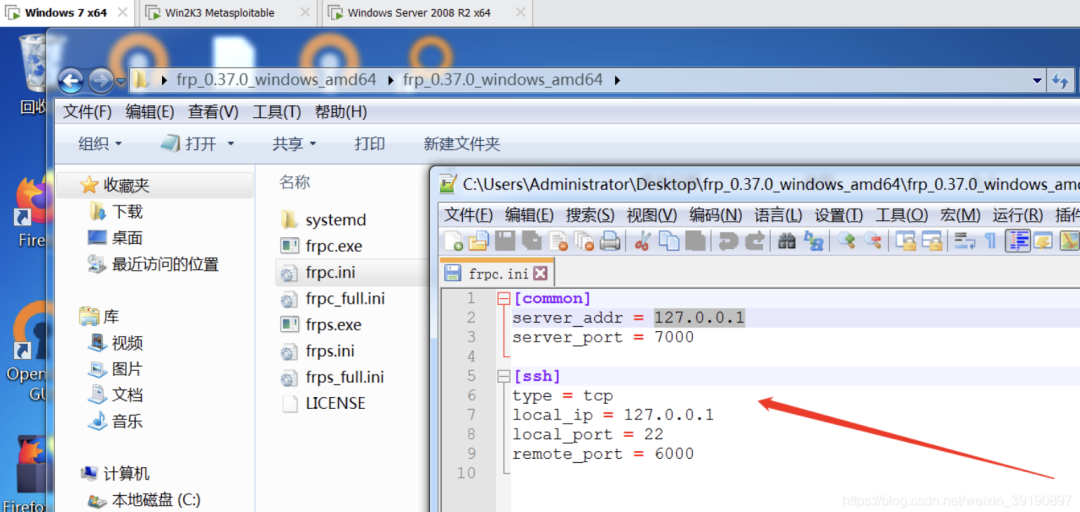
Task: Open the recent pages dropdown beside Forward
Action: 121,81
